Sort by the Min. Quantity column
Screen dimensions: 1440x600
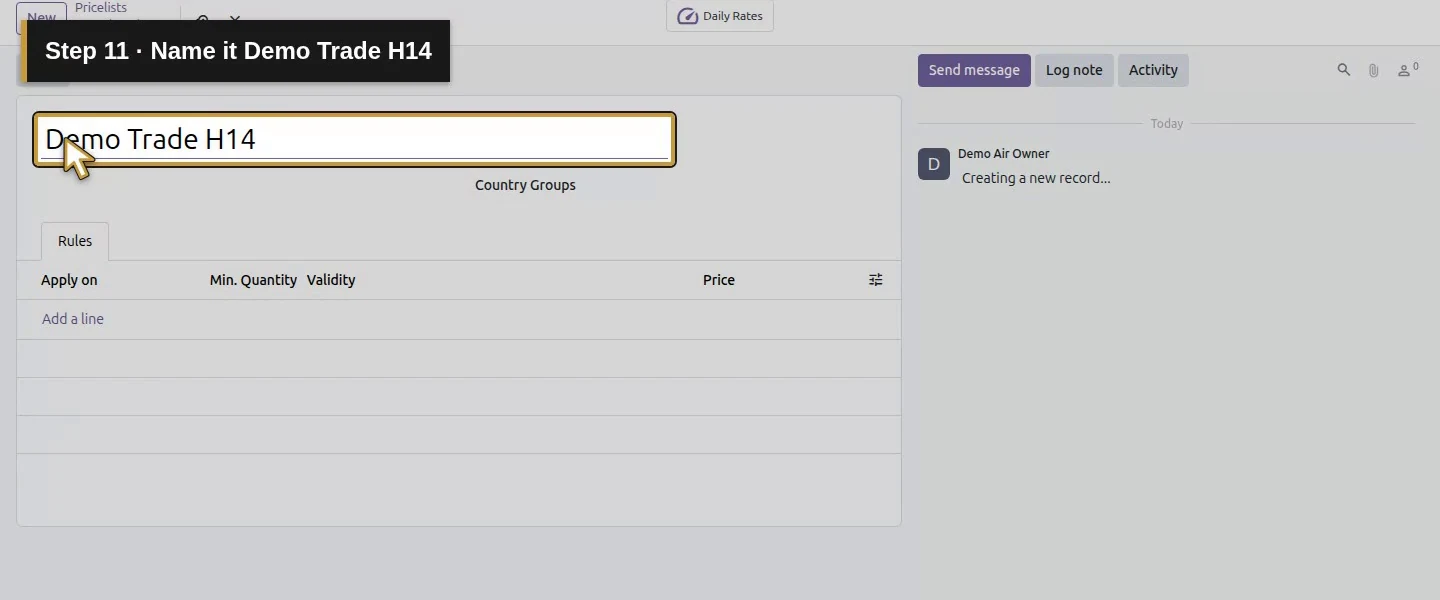pyautogui.click(x=253, y=280)
